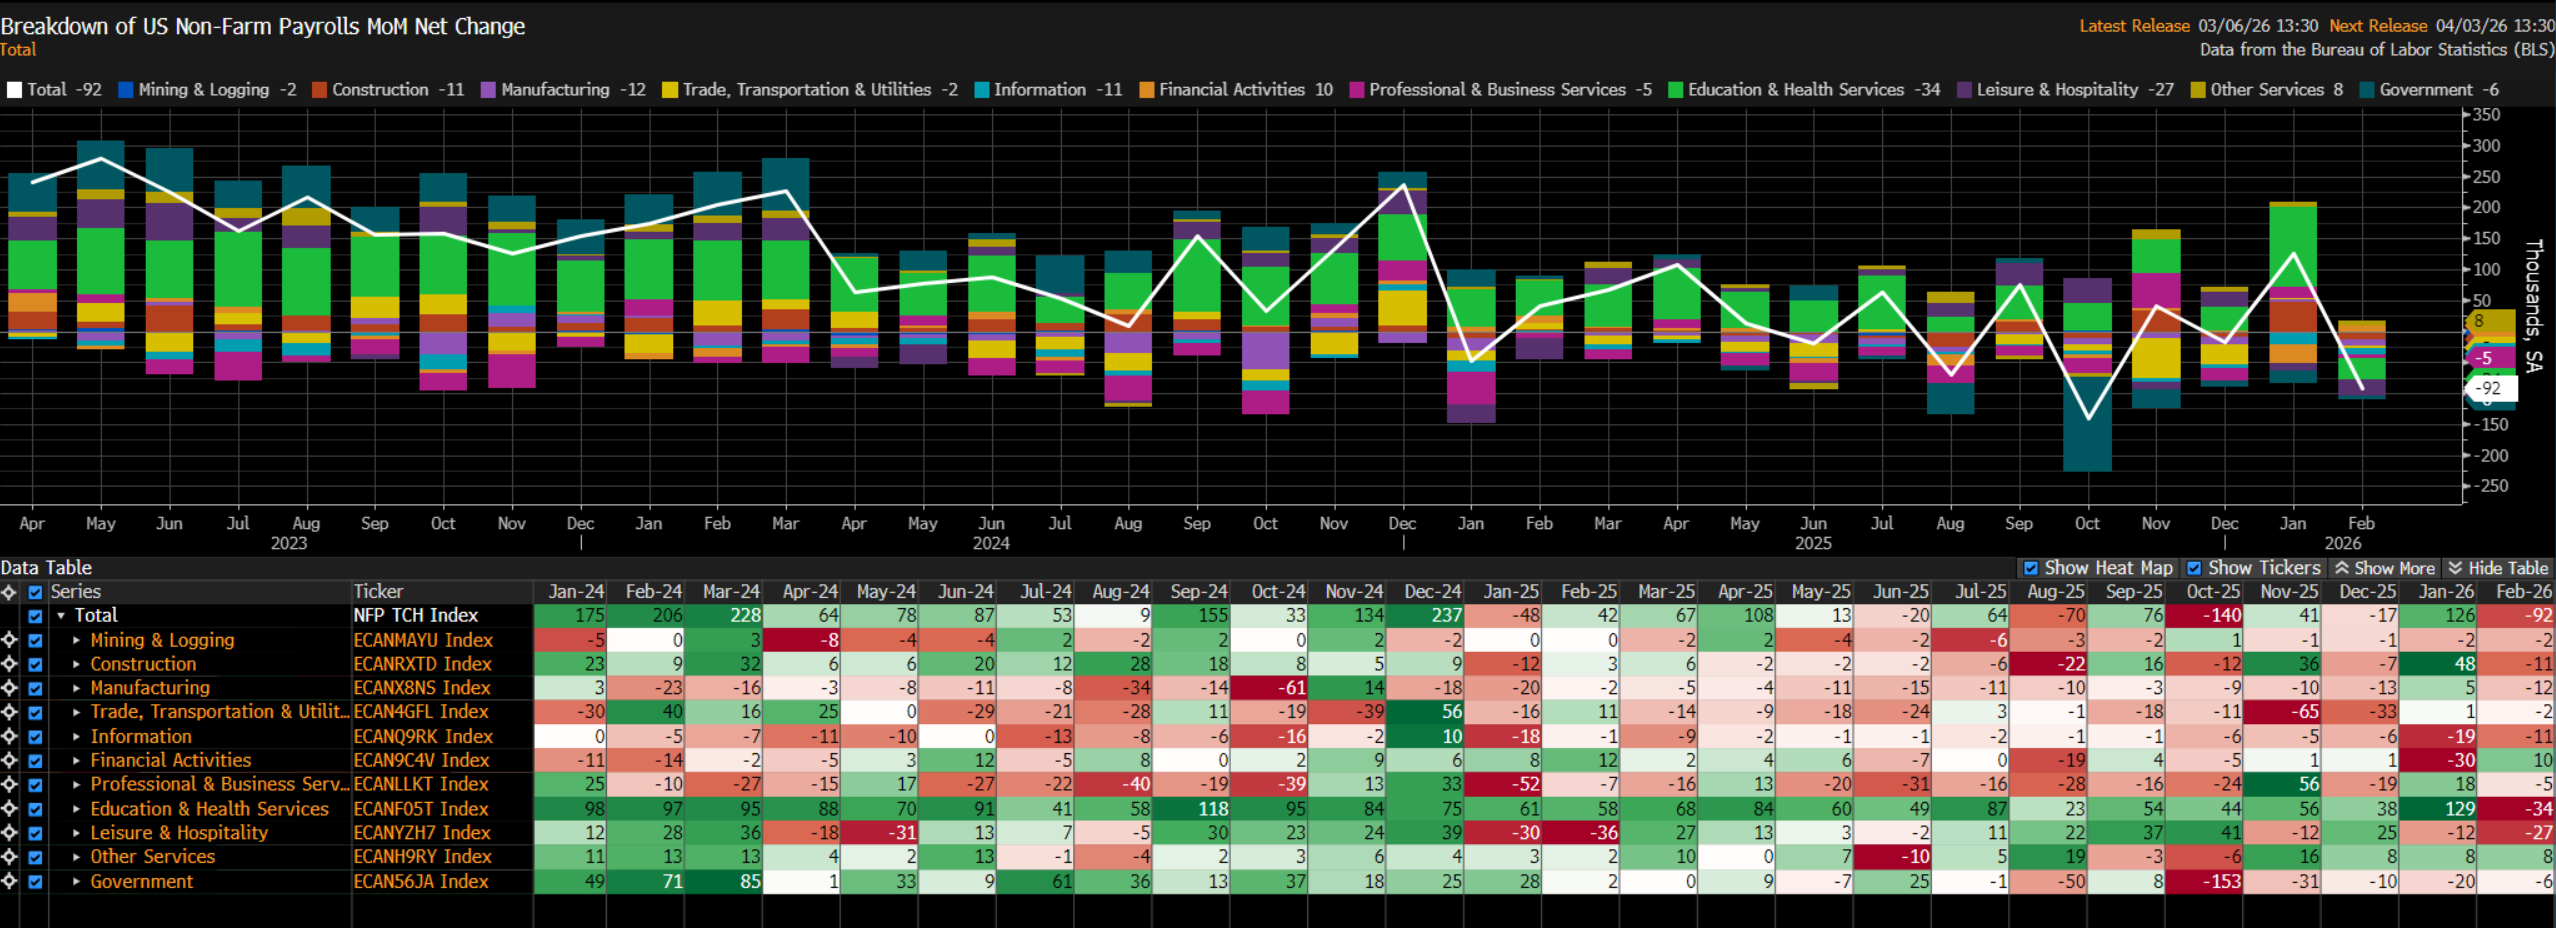Expand the Education & Health Services row
Screen dimensions: 2556x928
tap(76, 809)
